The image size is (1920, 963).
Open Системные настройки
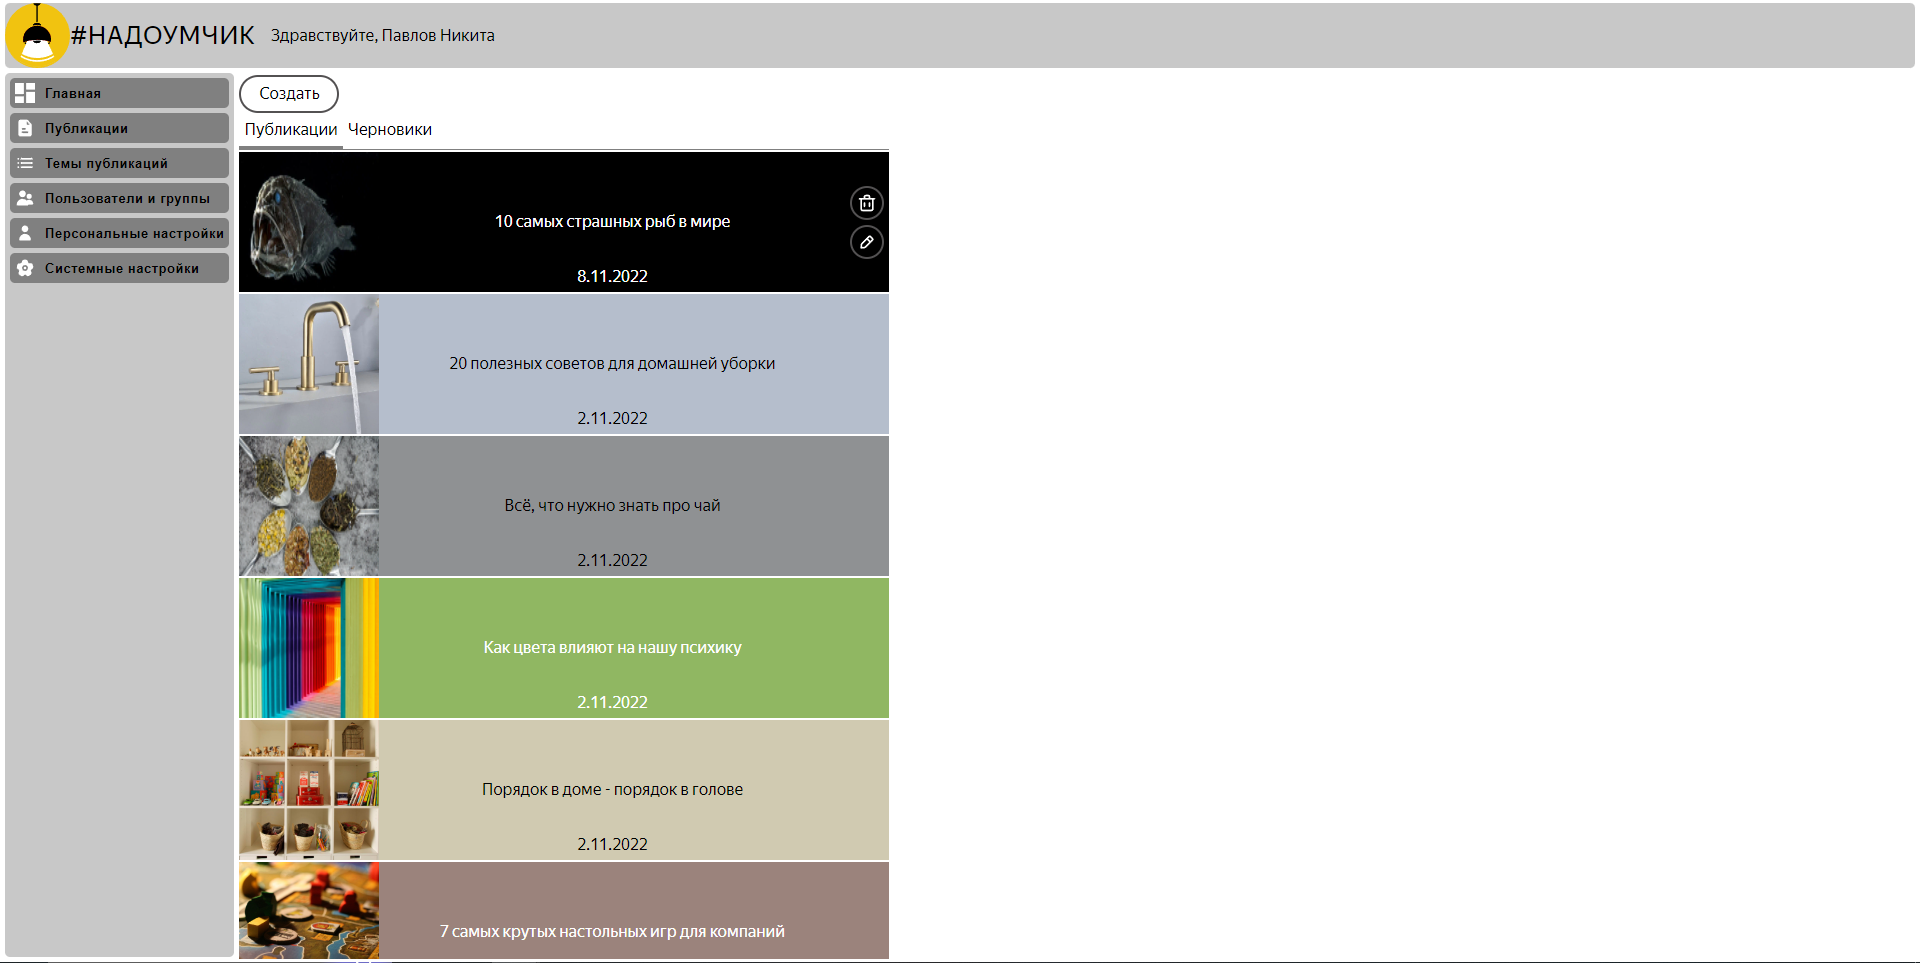point(120,268)
